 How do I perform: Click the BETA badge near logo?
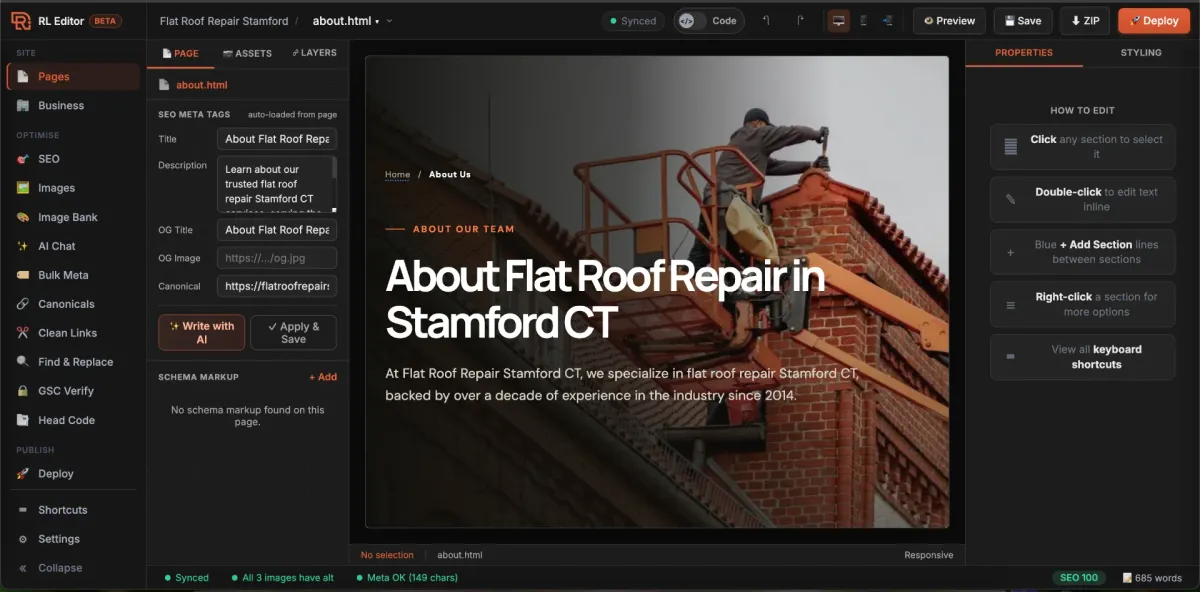(106, 20)
